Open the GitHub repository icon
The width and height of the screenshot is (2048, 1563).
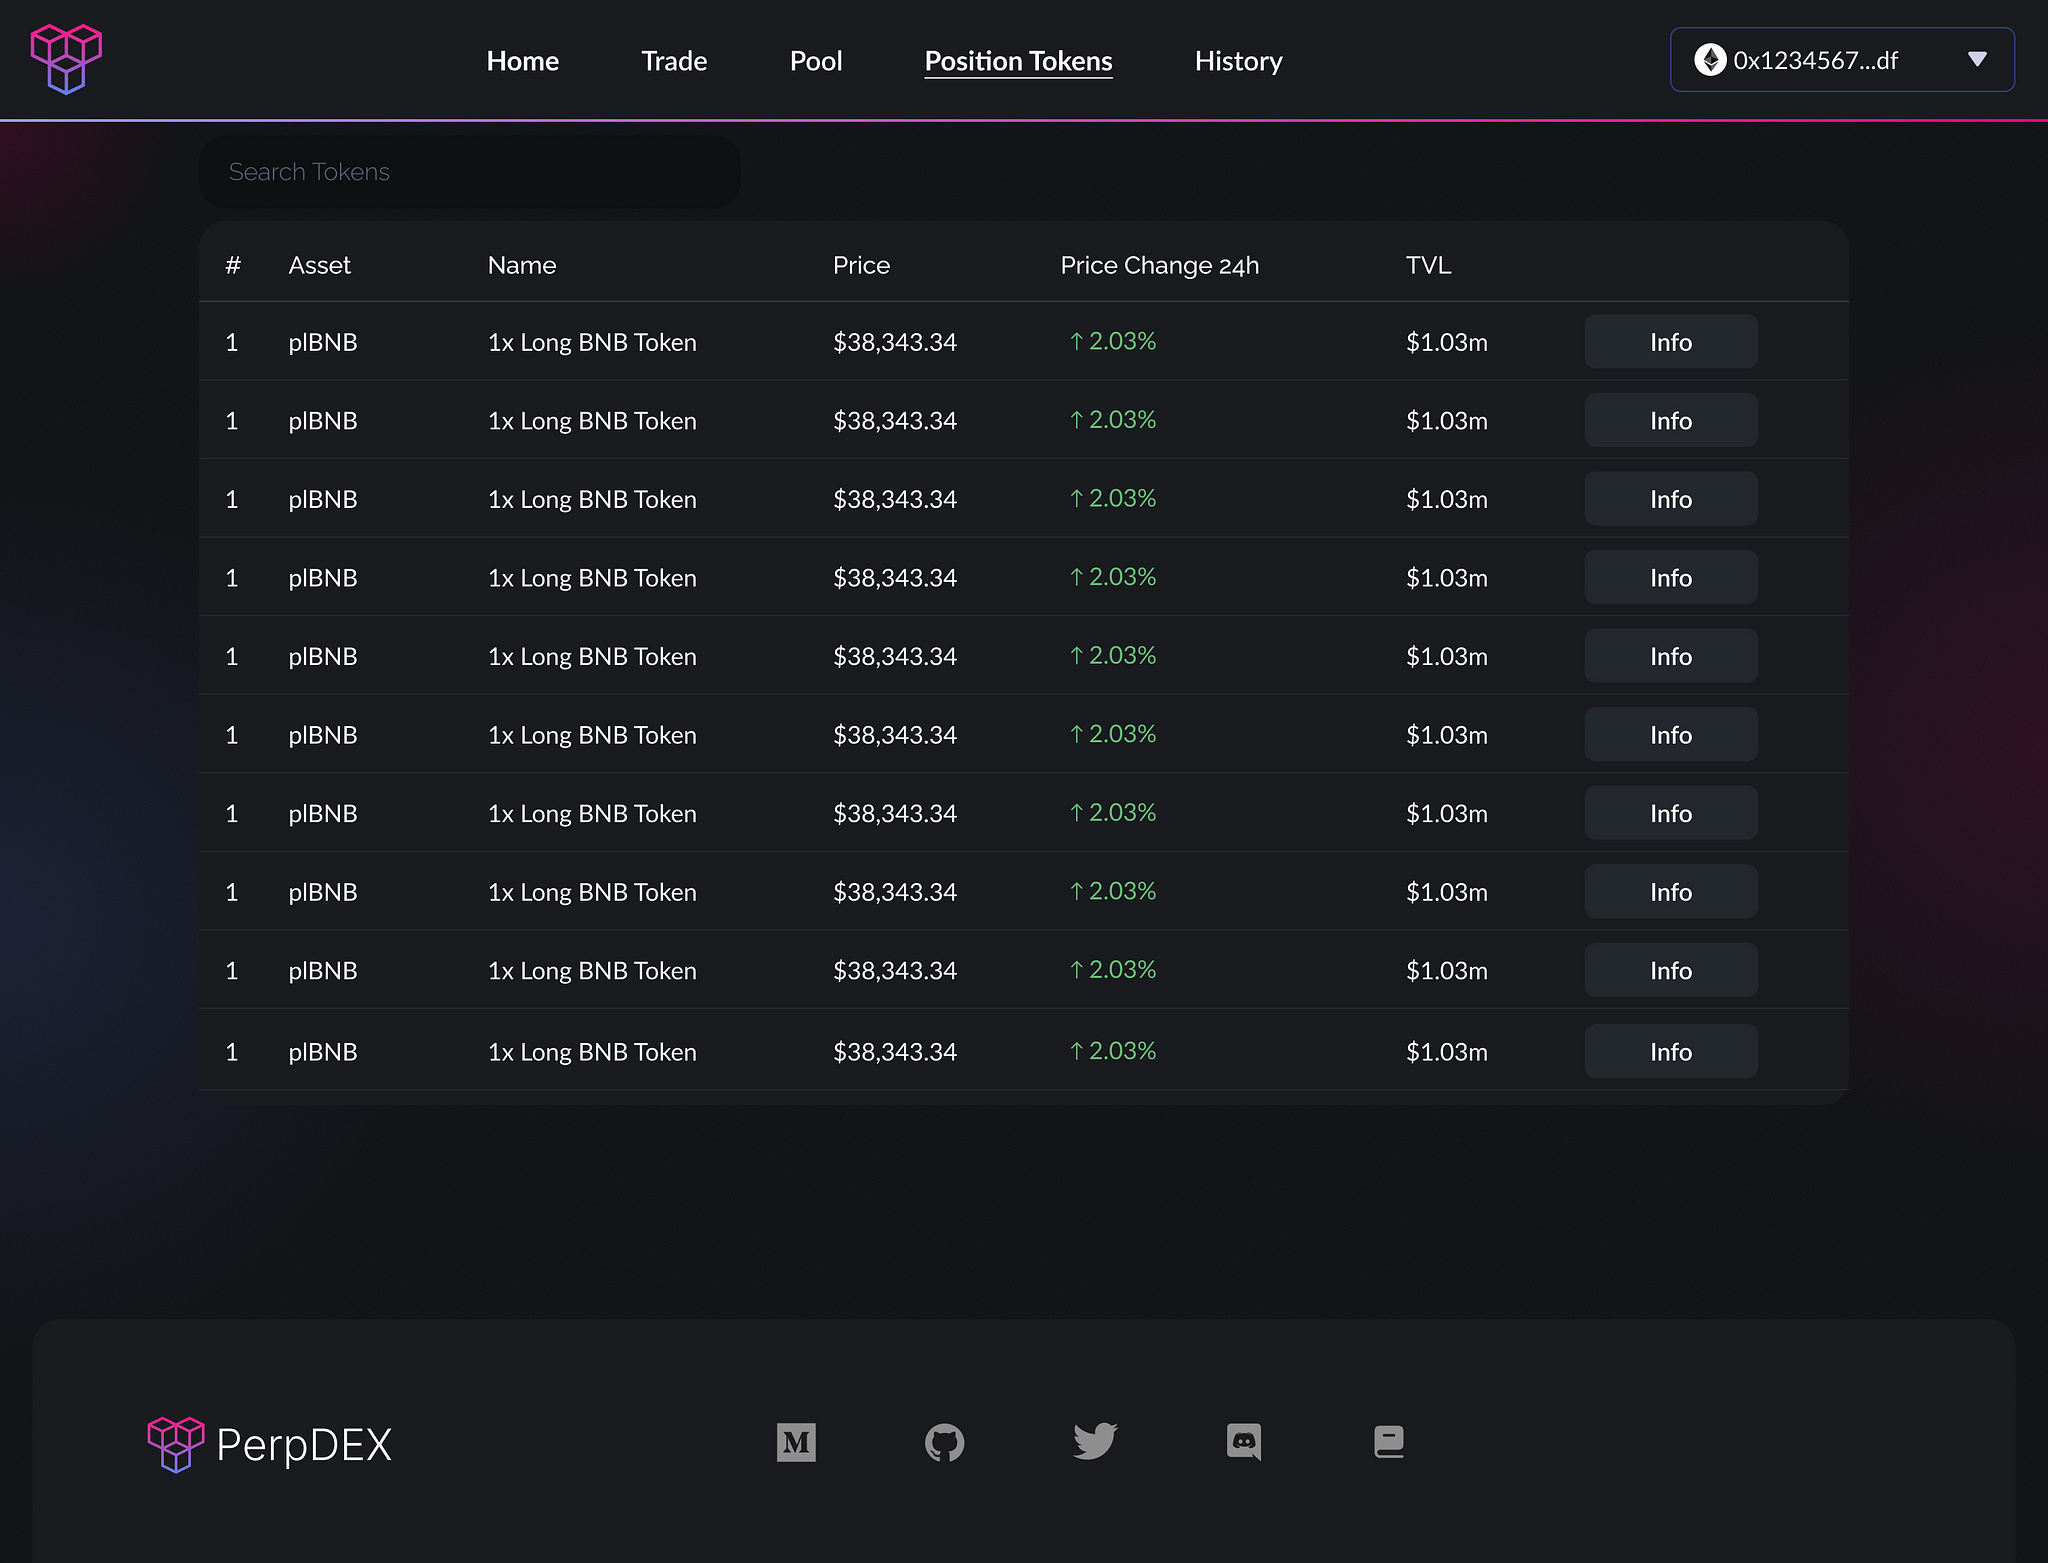[x=945, y=1442]
